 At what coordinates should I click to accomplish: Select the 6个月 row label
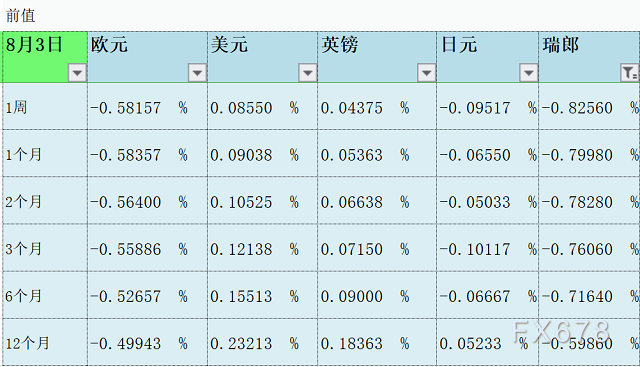[44, 295]
